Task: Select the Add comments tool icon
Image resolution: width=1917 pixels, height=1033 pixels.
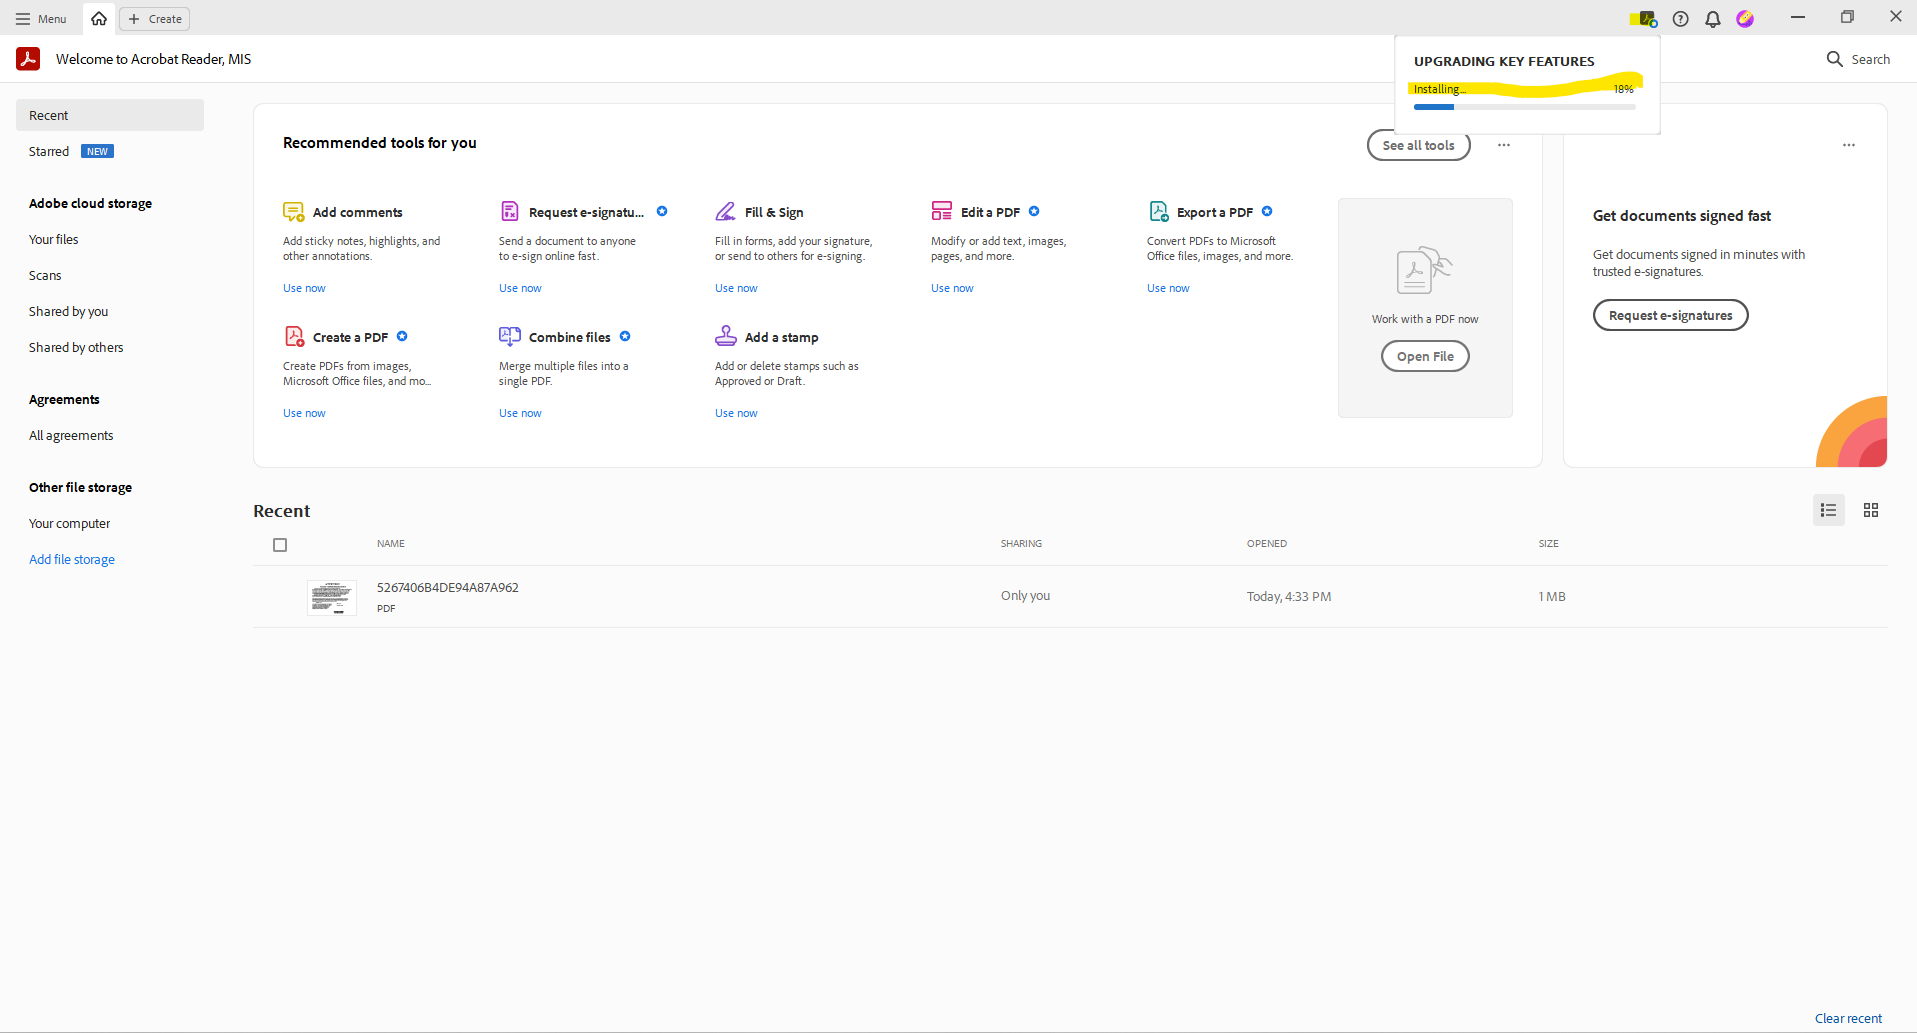Action: pos(293,211)
